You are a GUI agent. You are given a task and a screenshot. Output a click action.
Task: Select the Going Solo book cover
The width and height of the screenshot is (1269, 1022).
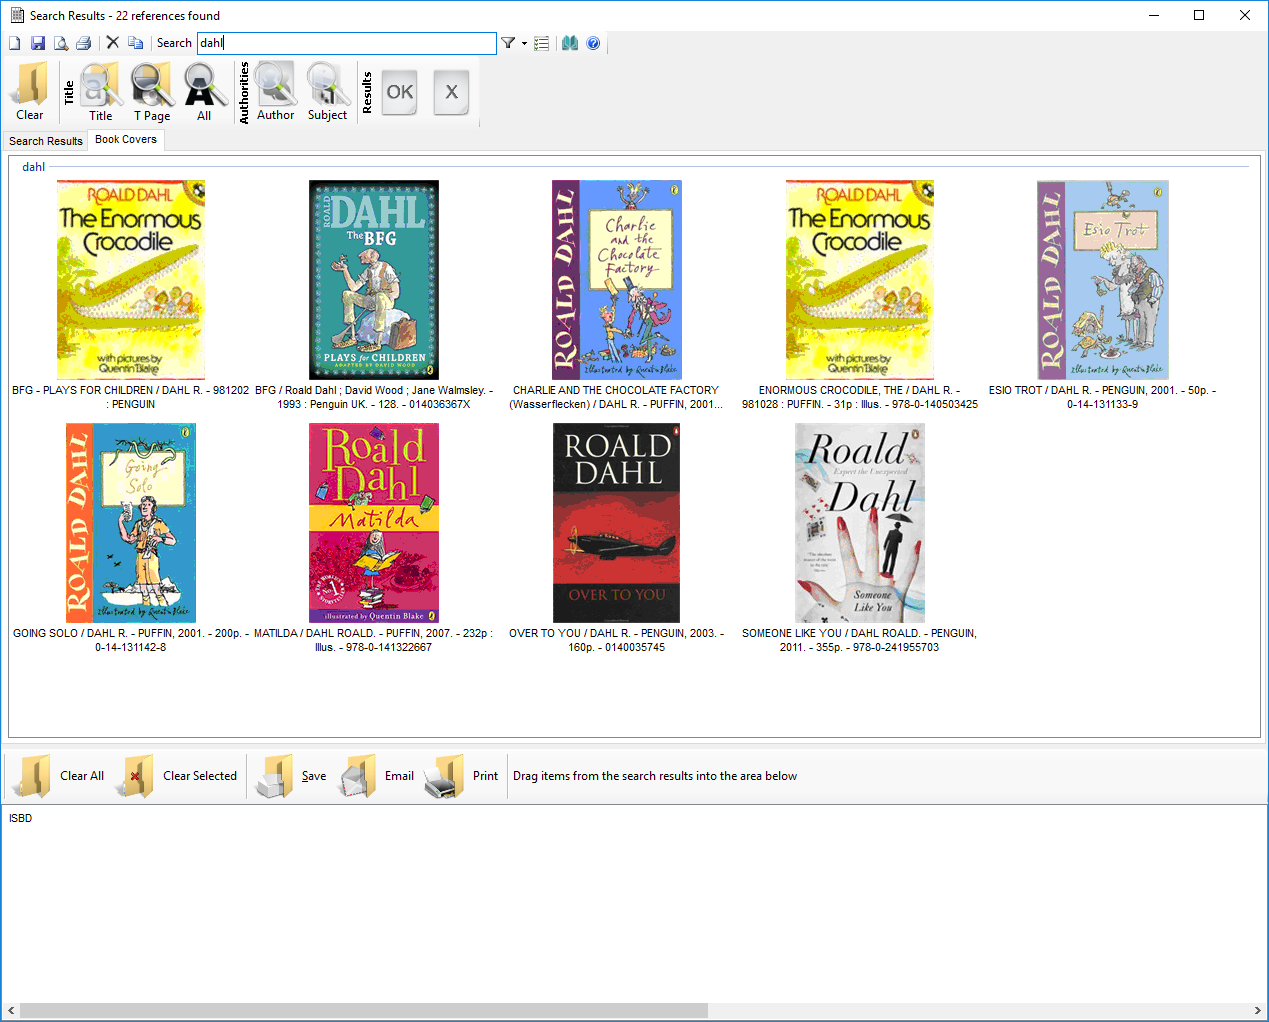click(x=131, y=523)
